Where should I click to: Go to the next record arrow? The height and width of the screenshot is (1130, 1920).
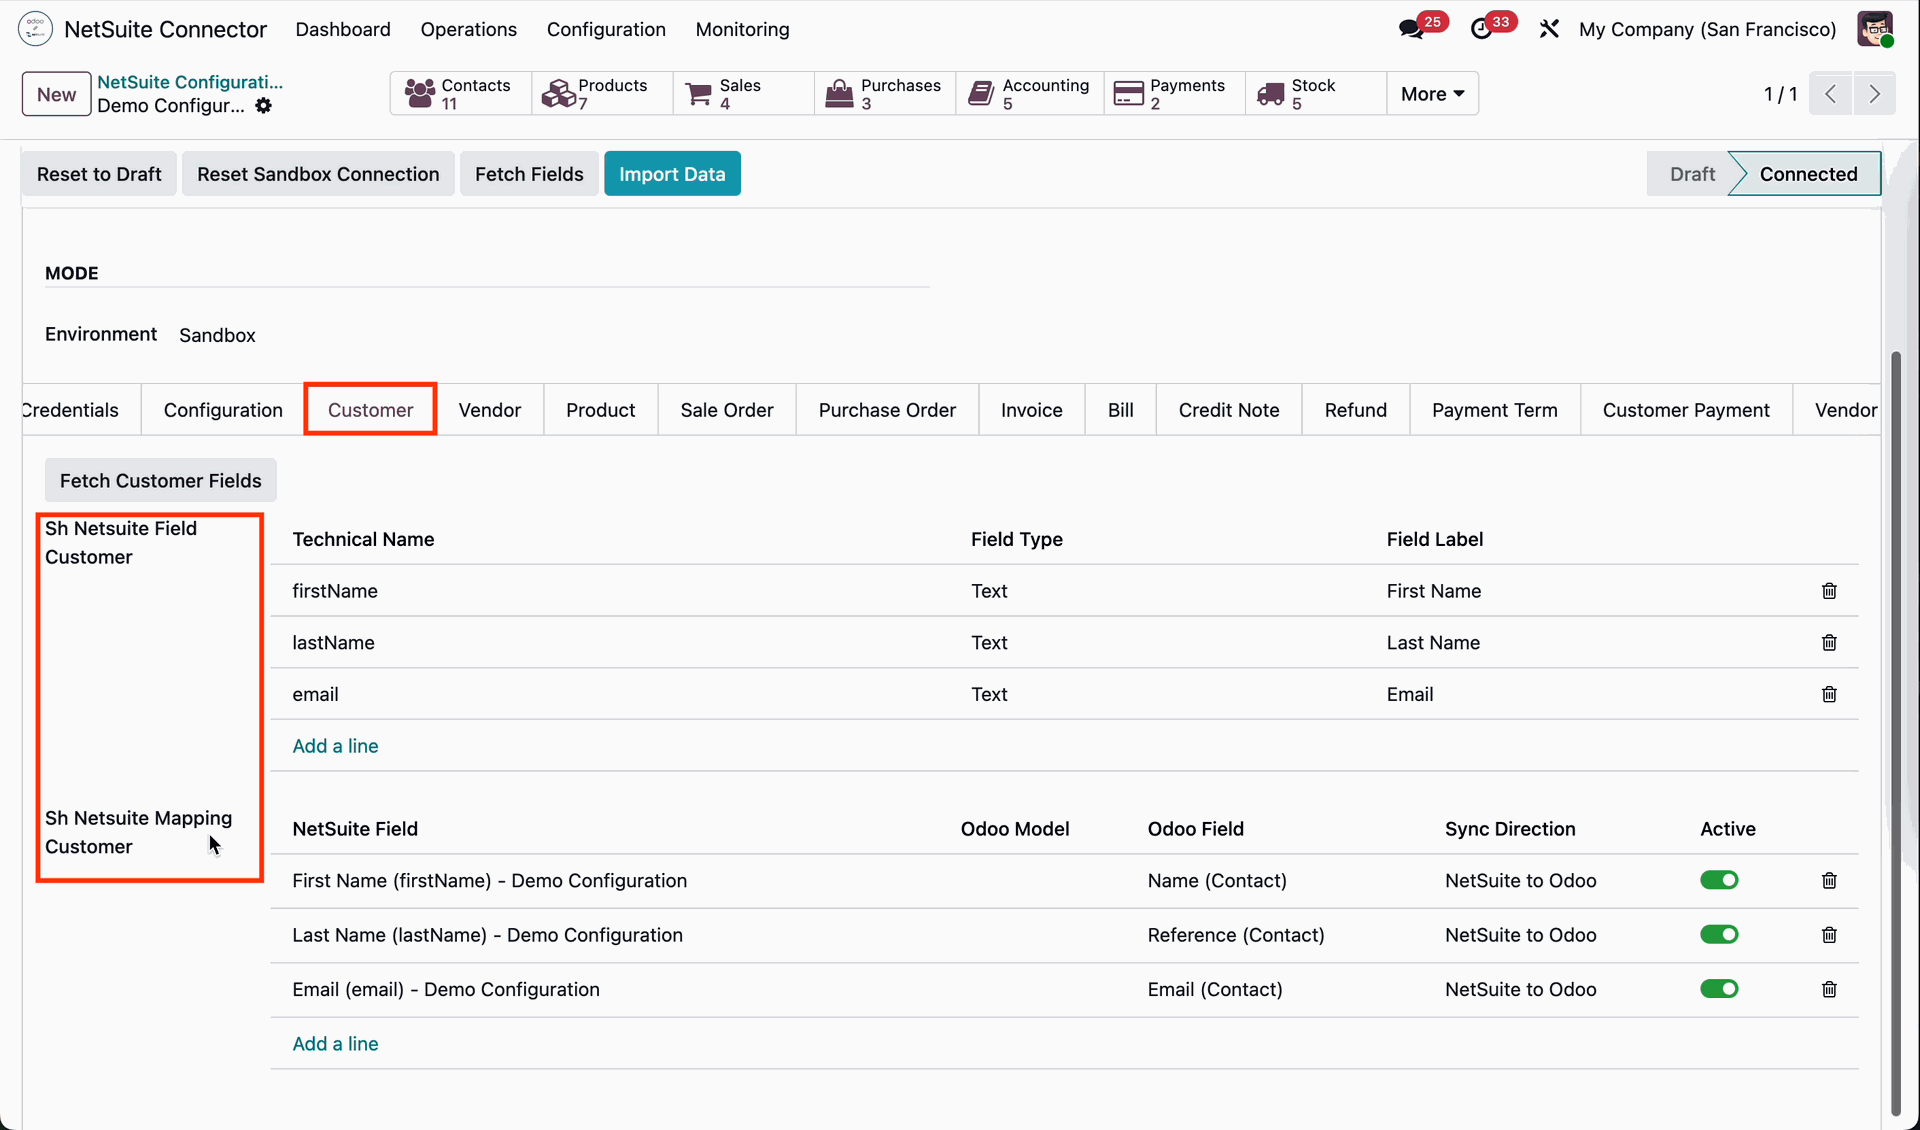(1874, 93)
